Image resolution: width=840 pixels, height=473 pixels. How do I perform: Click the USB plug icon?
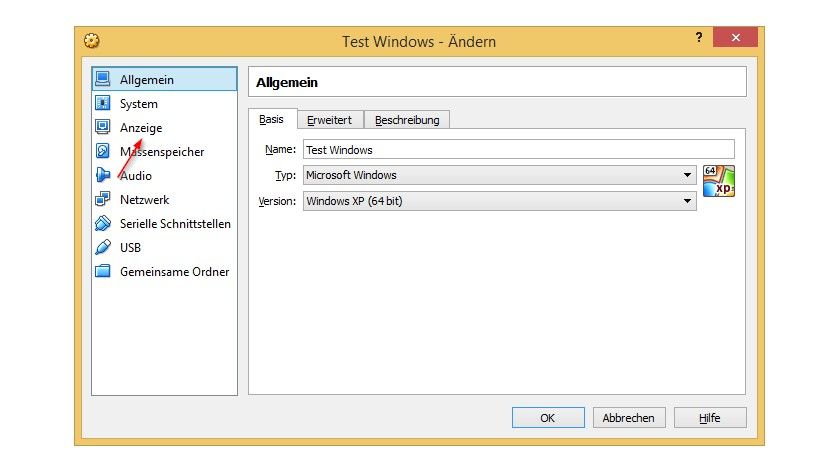tap(102, 247)
